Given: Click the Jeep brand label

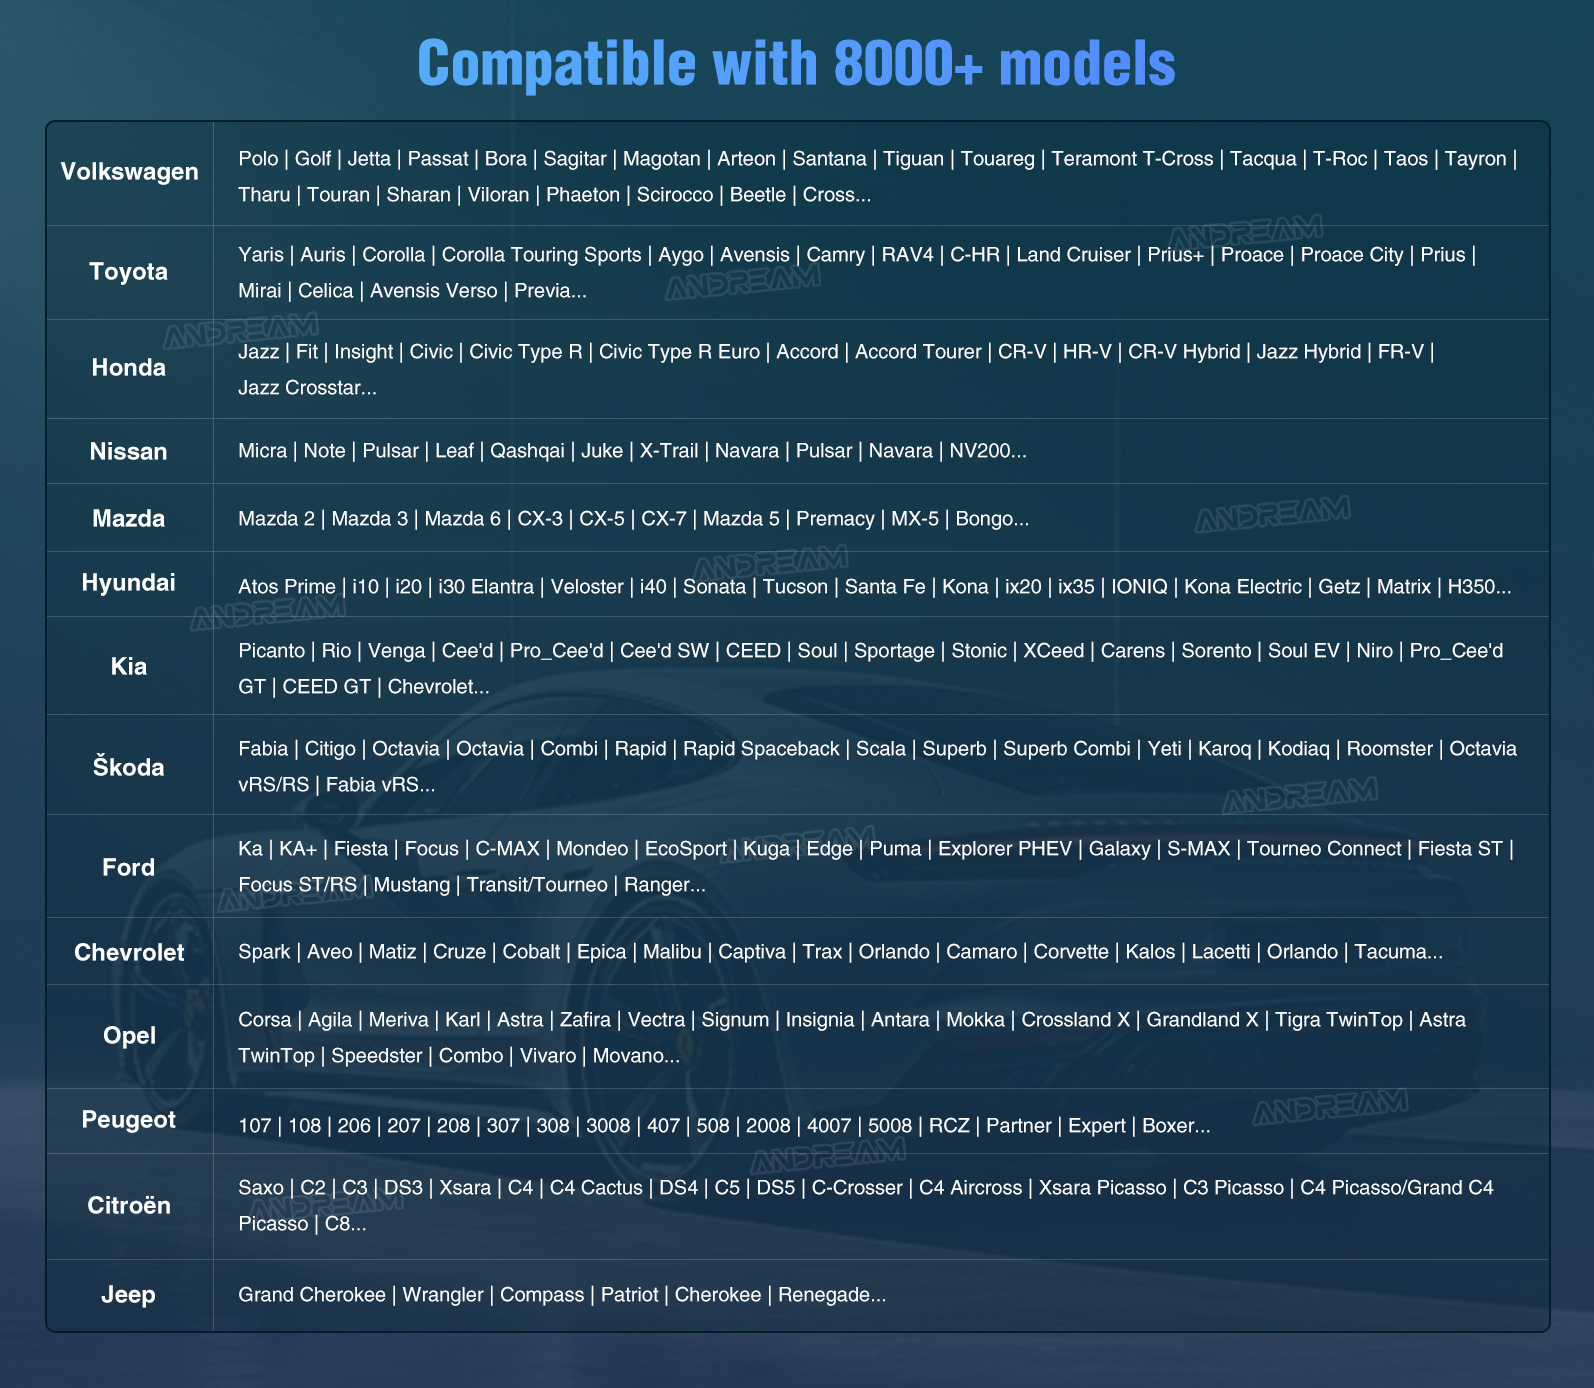Looking at the screenshot, I should tap(128, 1295).
